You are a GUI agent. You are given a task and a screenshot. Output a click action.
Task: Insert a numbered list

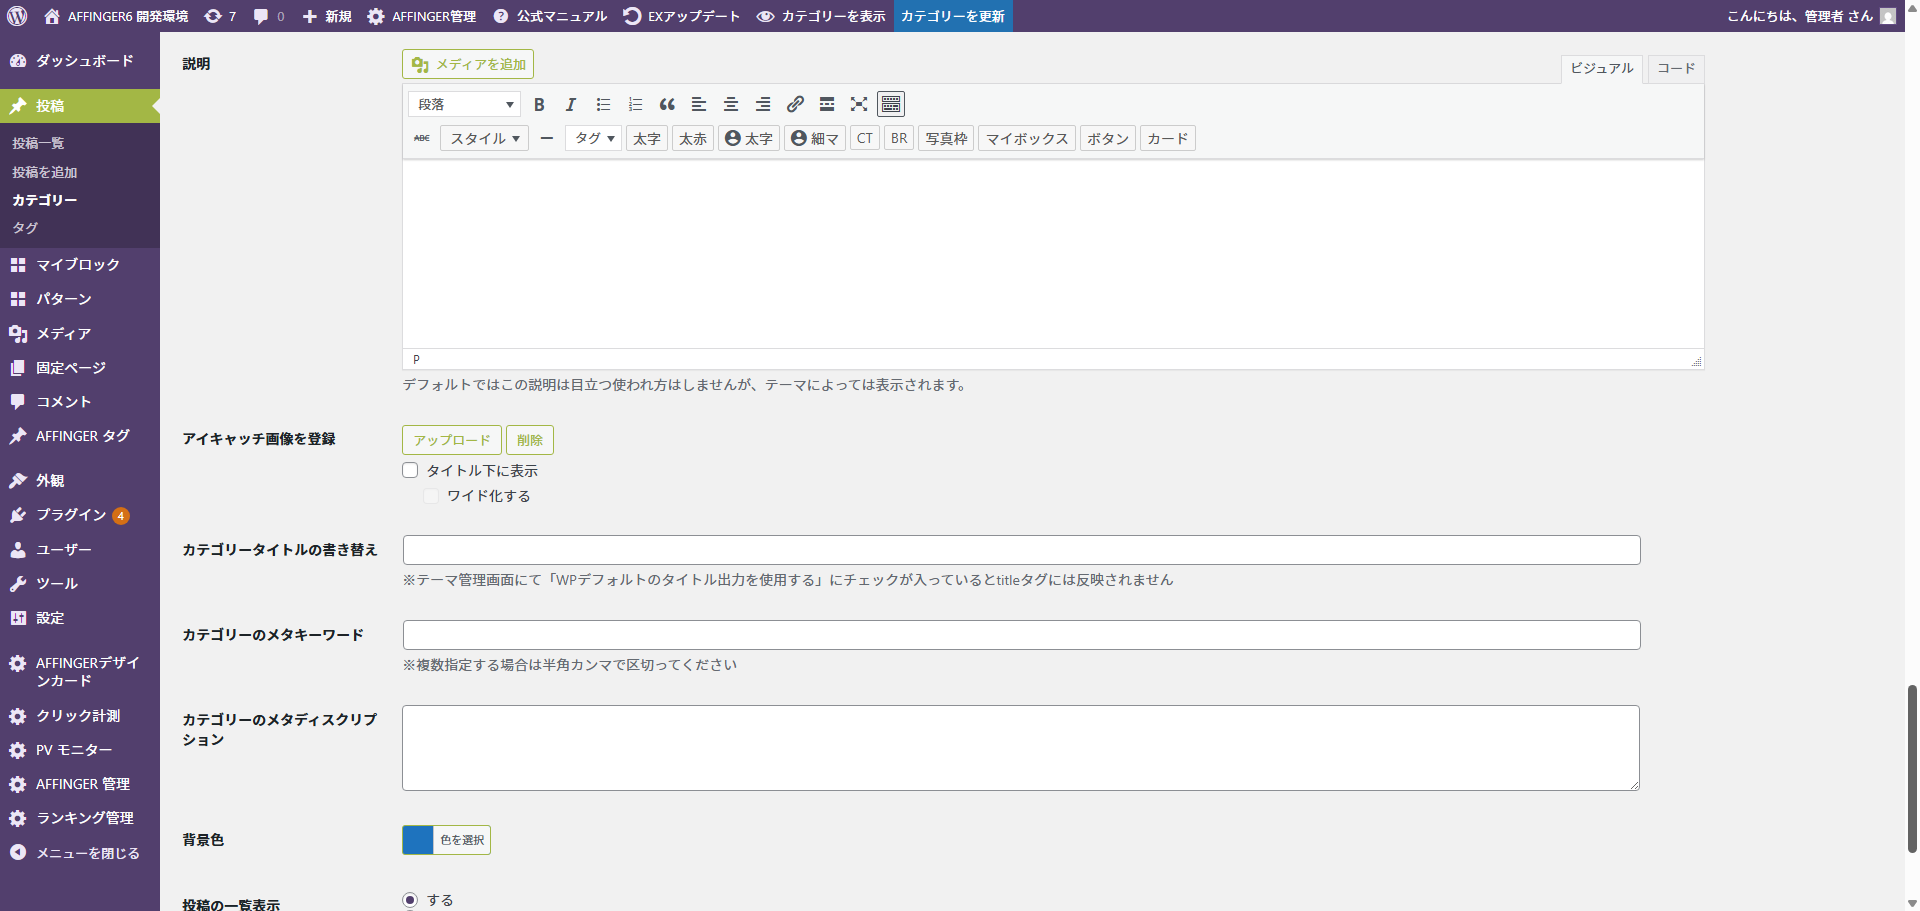coord(635,104)
